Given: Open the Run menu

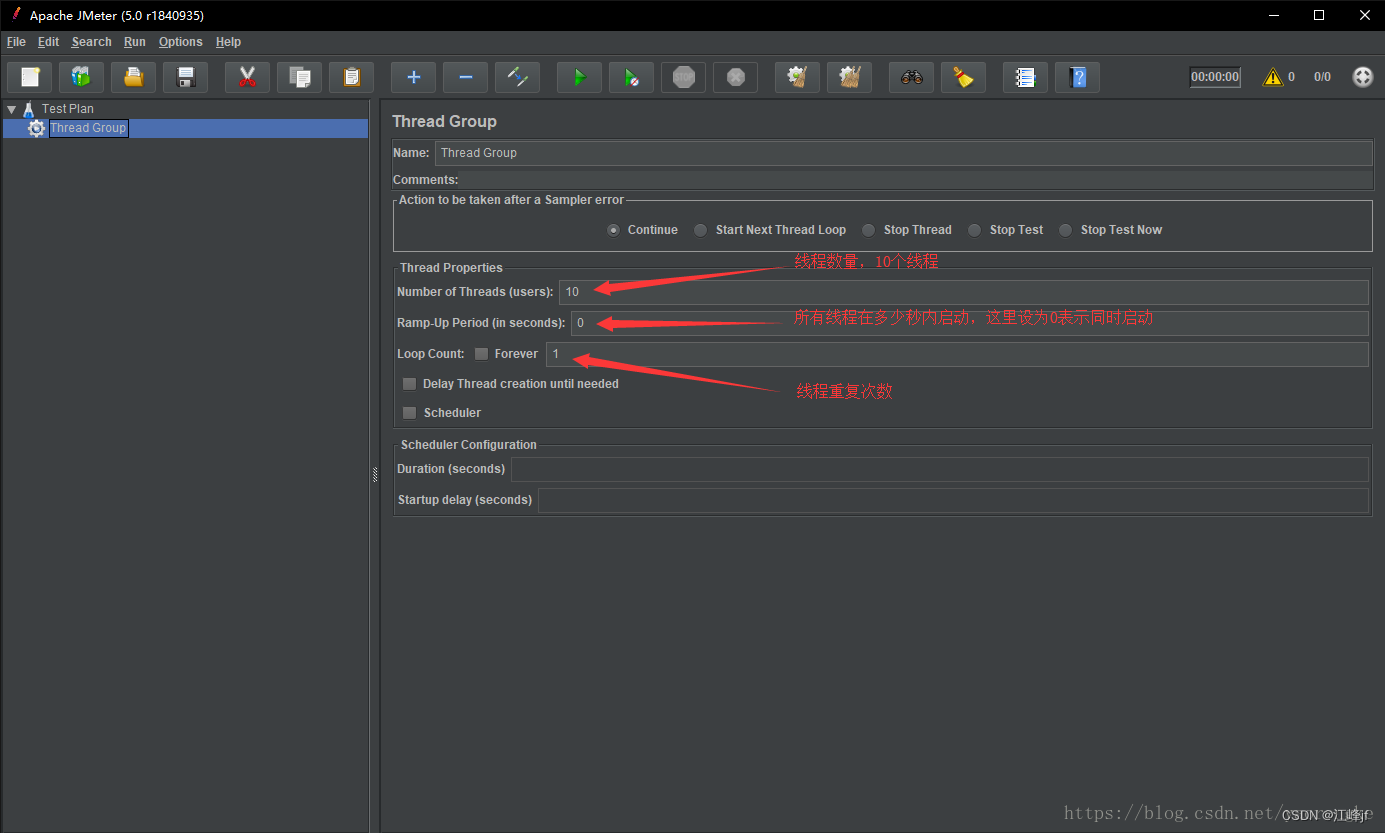Looking at the screenshot, I should pyautogui.click(x=135, y=42).
